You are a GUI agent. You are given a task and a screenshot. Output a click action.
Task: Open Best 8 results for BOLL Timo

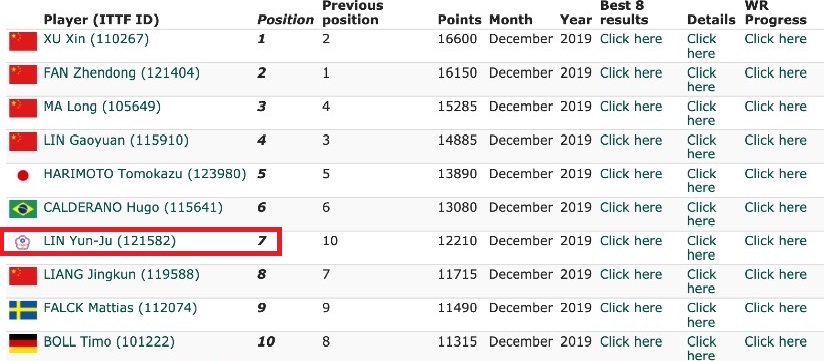pyautogui.click(x=631, y=341)
